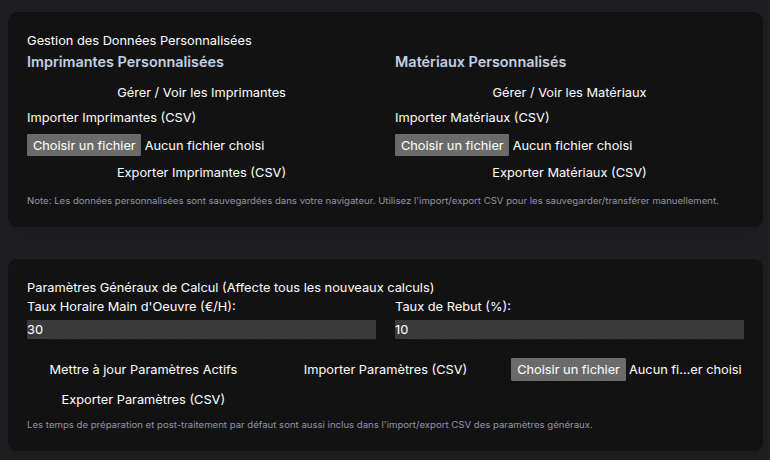Screen dimensions: 770x462
Task: Click the Taux Horaire Main d'Oeuvre label
Action: pyautogui.click(x=138, y=307)
